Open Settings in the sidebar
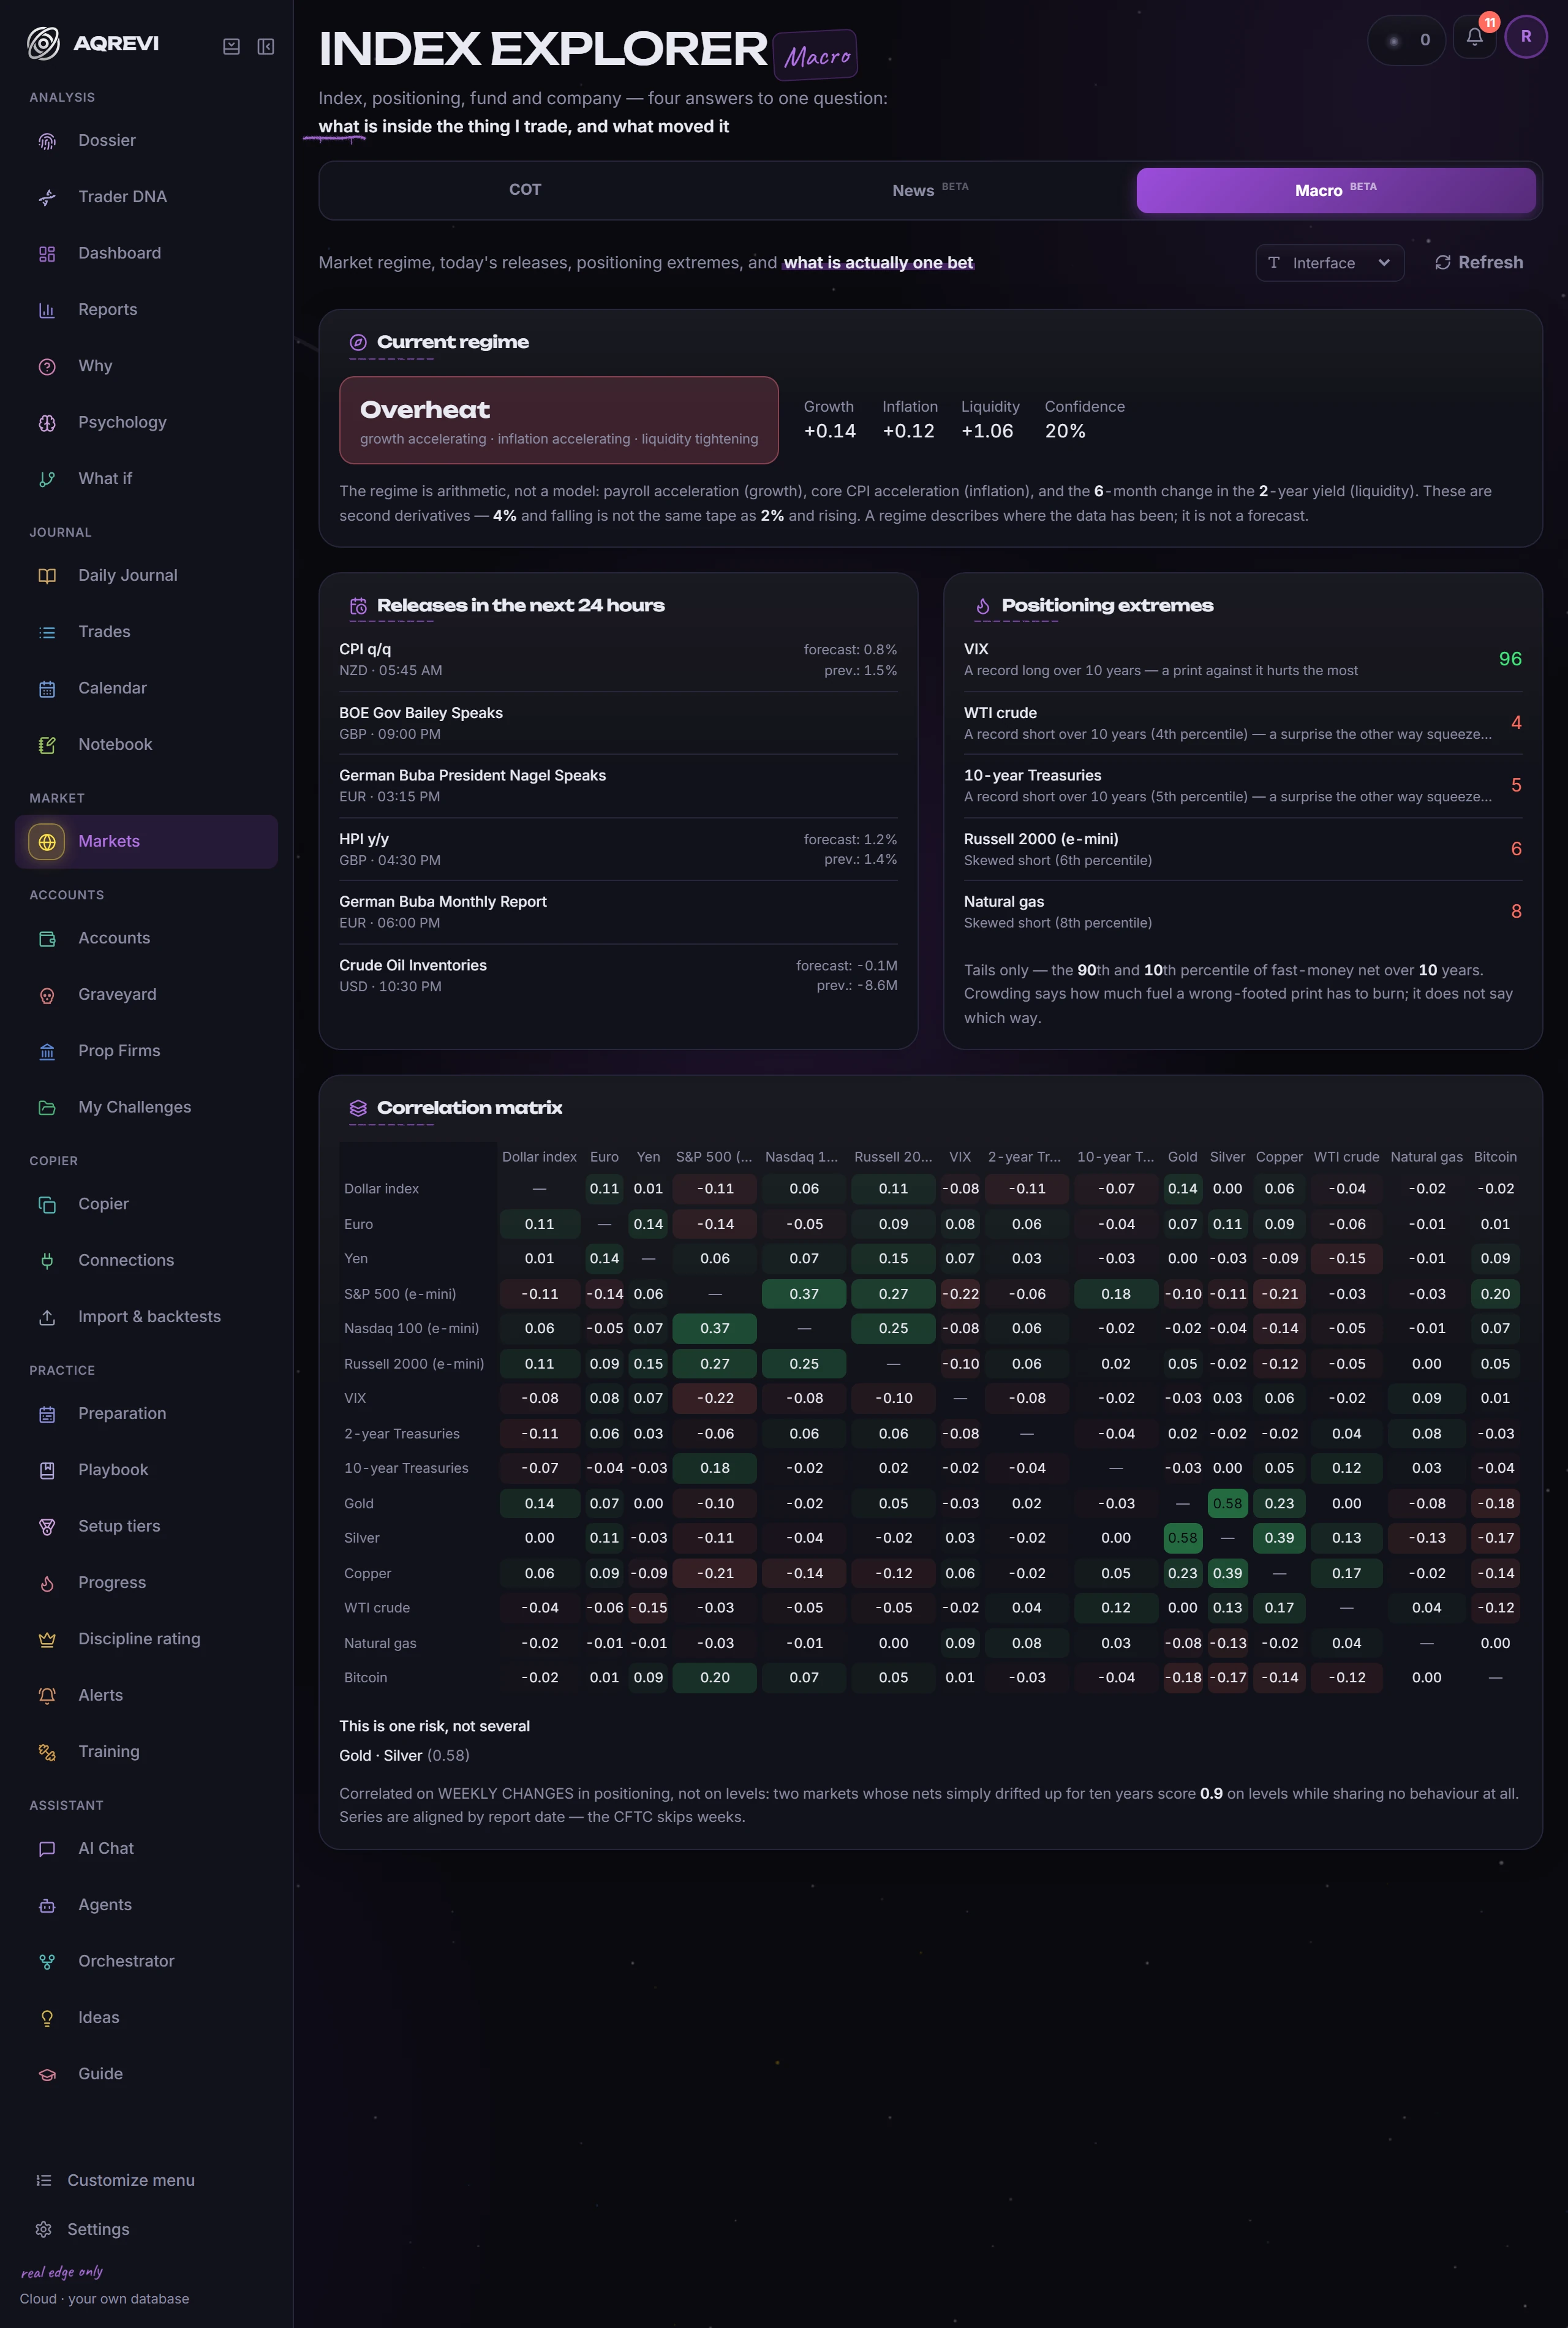Image resolution: width=1568 pixels, height=2328 pixels. pyautogui.click(x=97, y=2229)
